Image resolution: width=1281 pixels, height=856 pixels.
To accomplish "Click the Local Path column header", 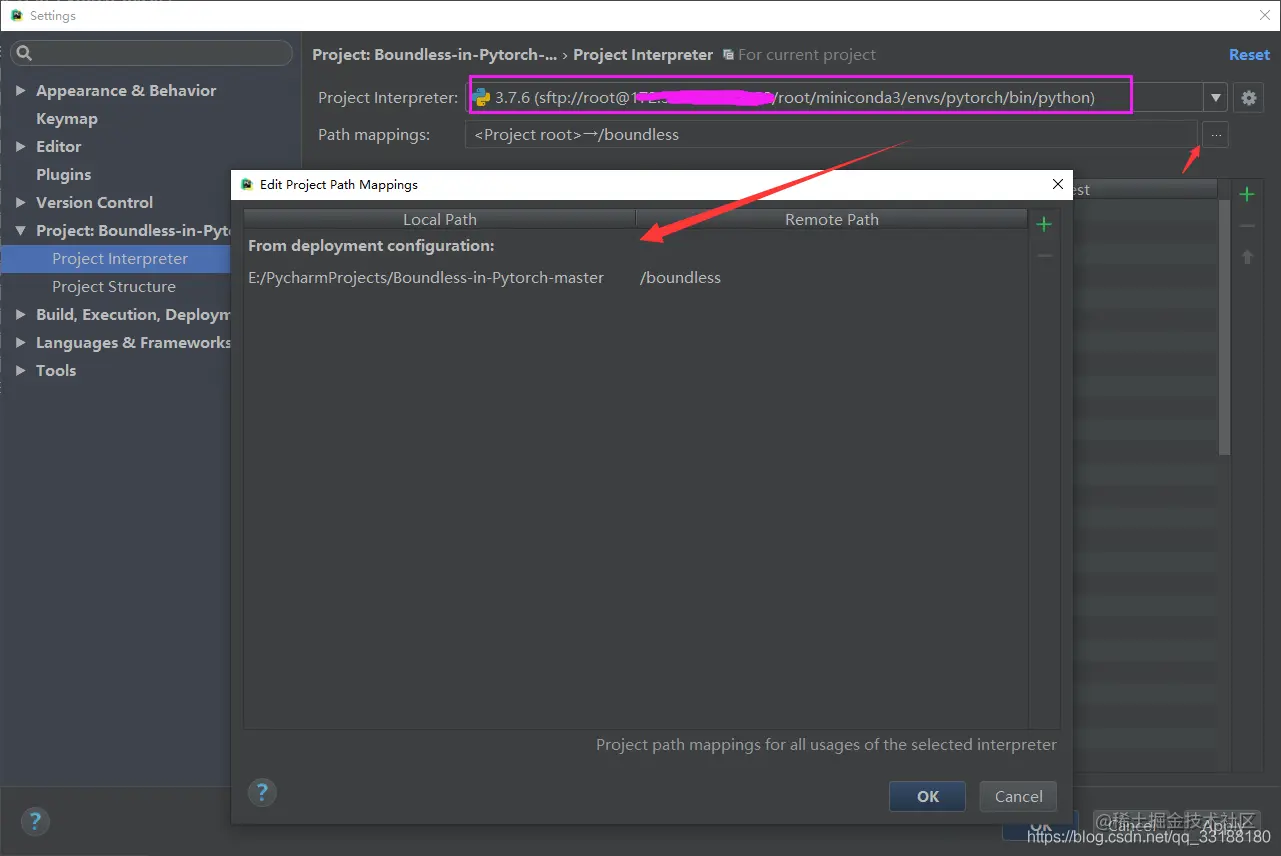I will coord(440,219).
